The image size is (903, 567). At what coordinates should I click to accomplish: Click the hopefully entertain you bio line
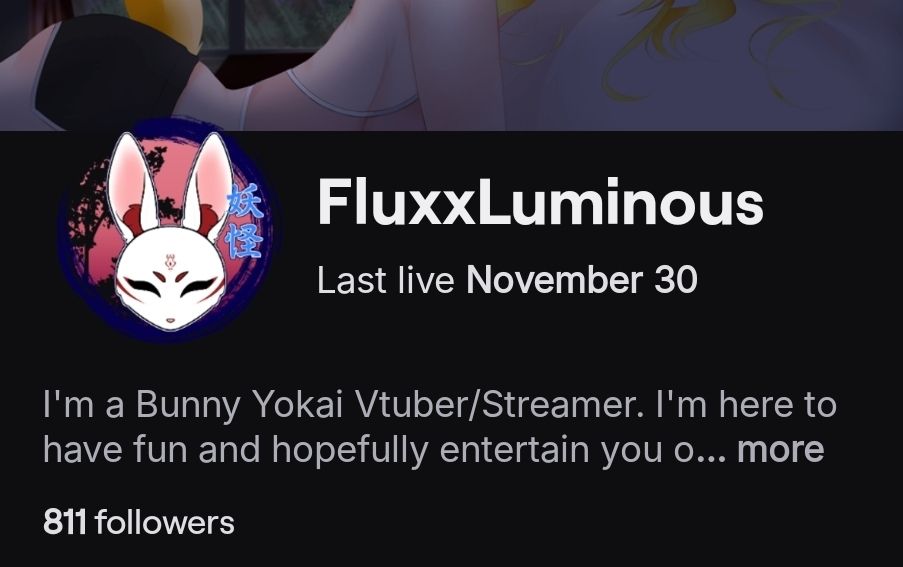(x=434, y=450)
